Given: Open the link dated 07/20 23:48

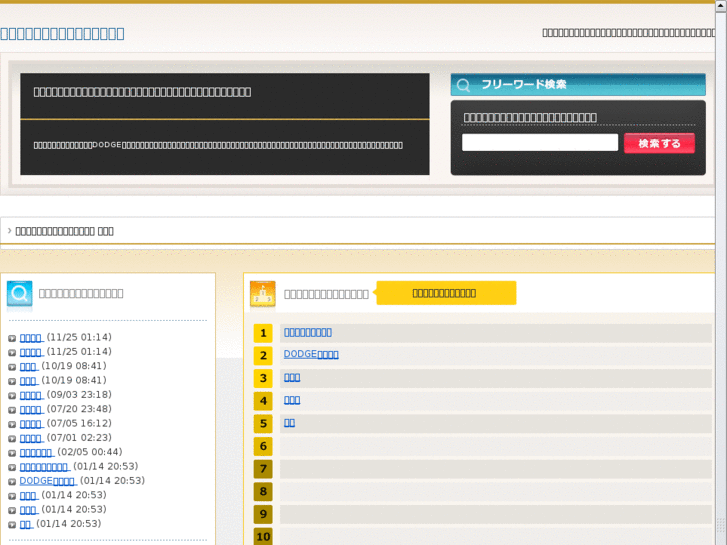Looking at the screenshot, I should [x=31, y=410].
